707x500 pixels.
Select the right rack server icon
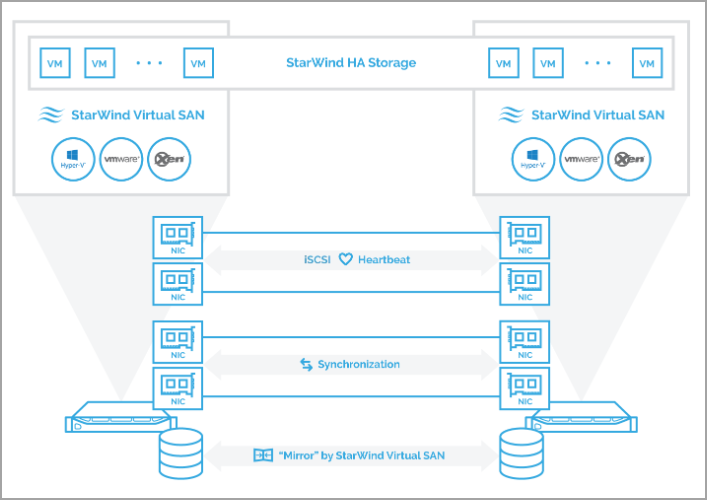pyautogui.click(x=581, y=417)
